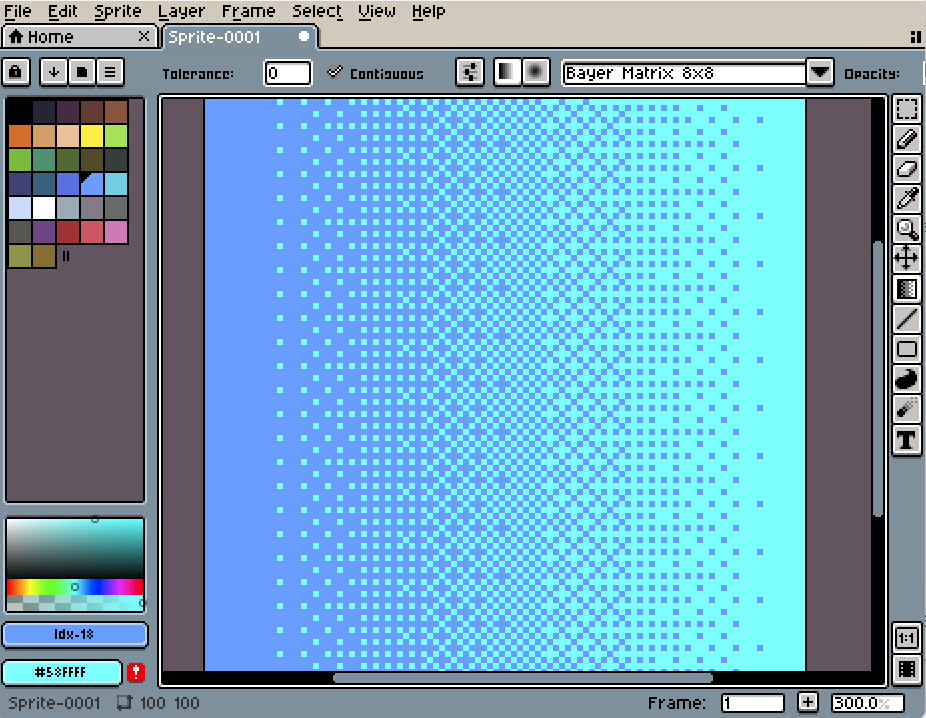Select the Pencil tool
This screenshot has width=926, height=718.
tap(906, 139)
